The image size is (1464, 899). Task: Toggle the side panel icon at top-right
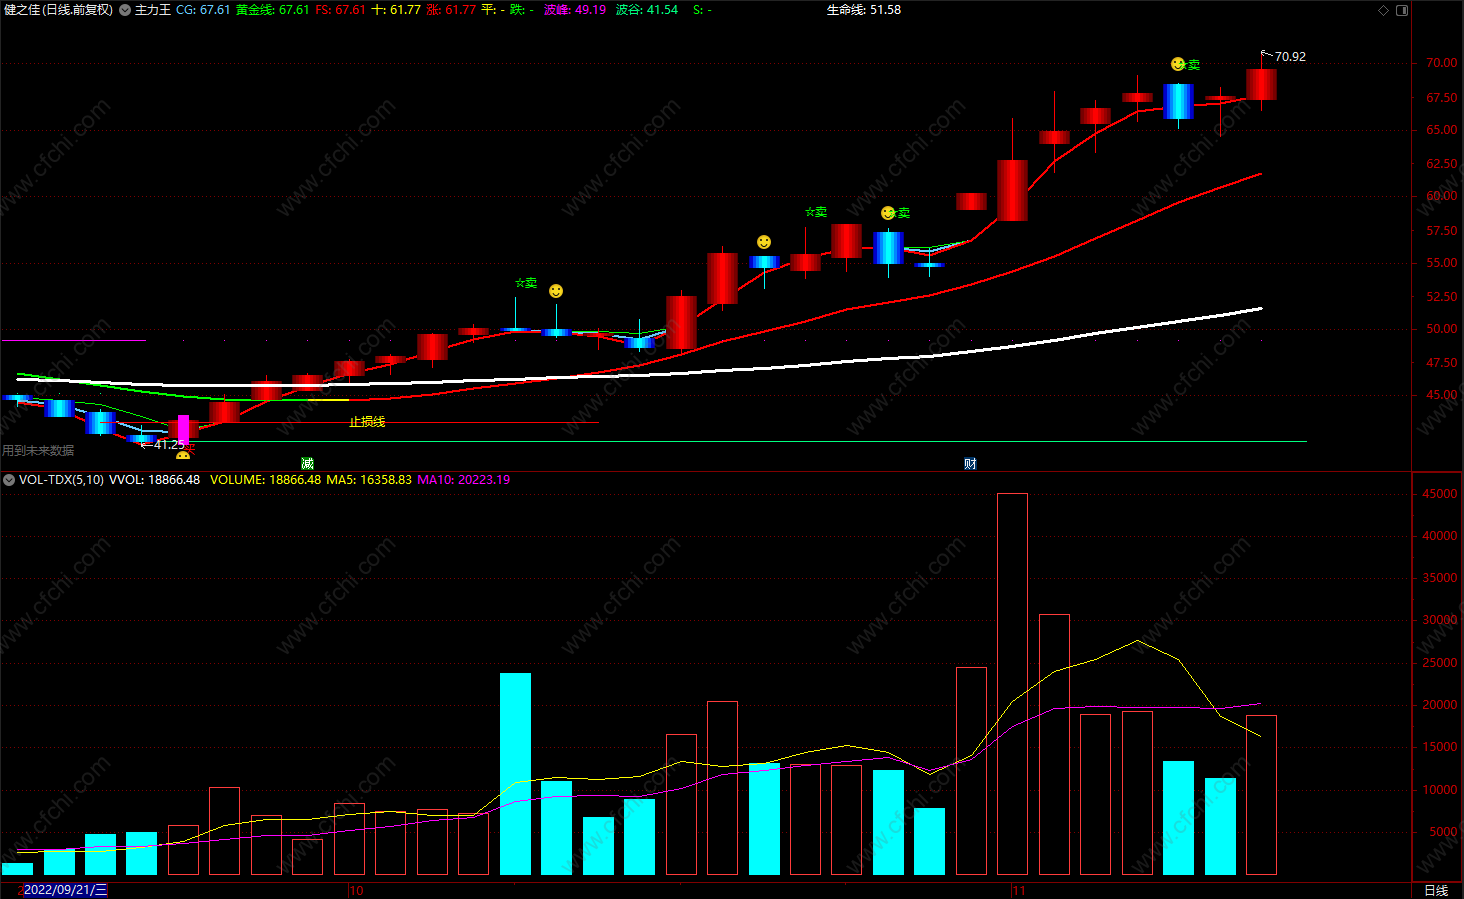pos(1402,10)
